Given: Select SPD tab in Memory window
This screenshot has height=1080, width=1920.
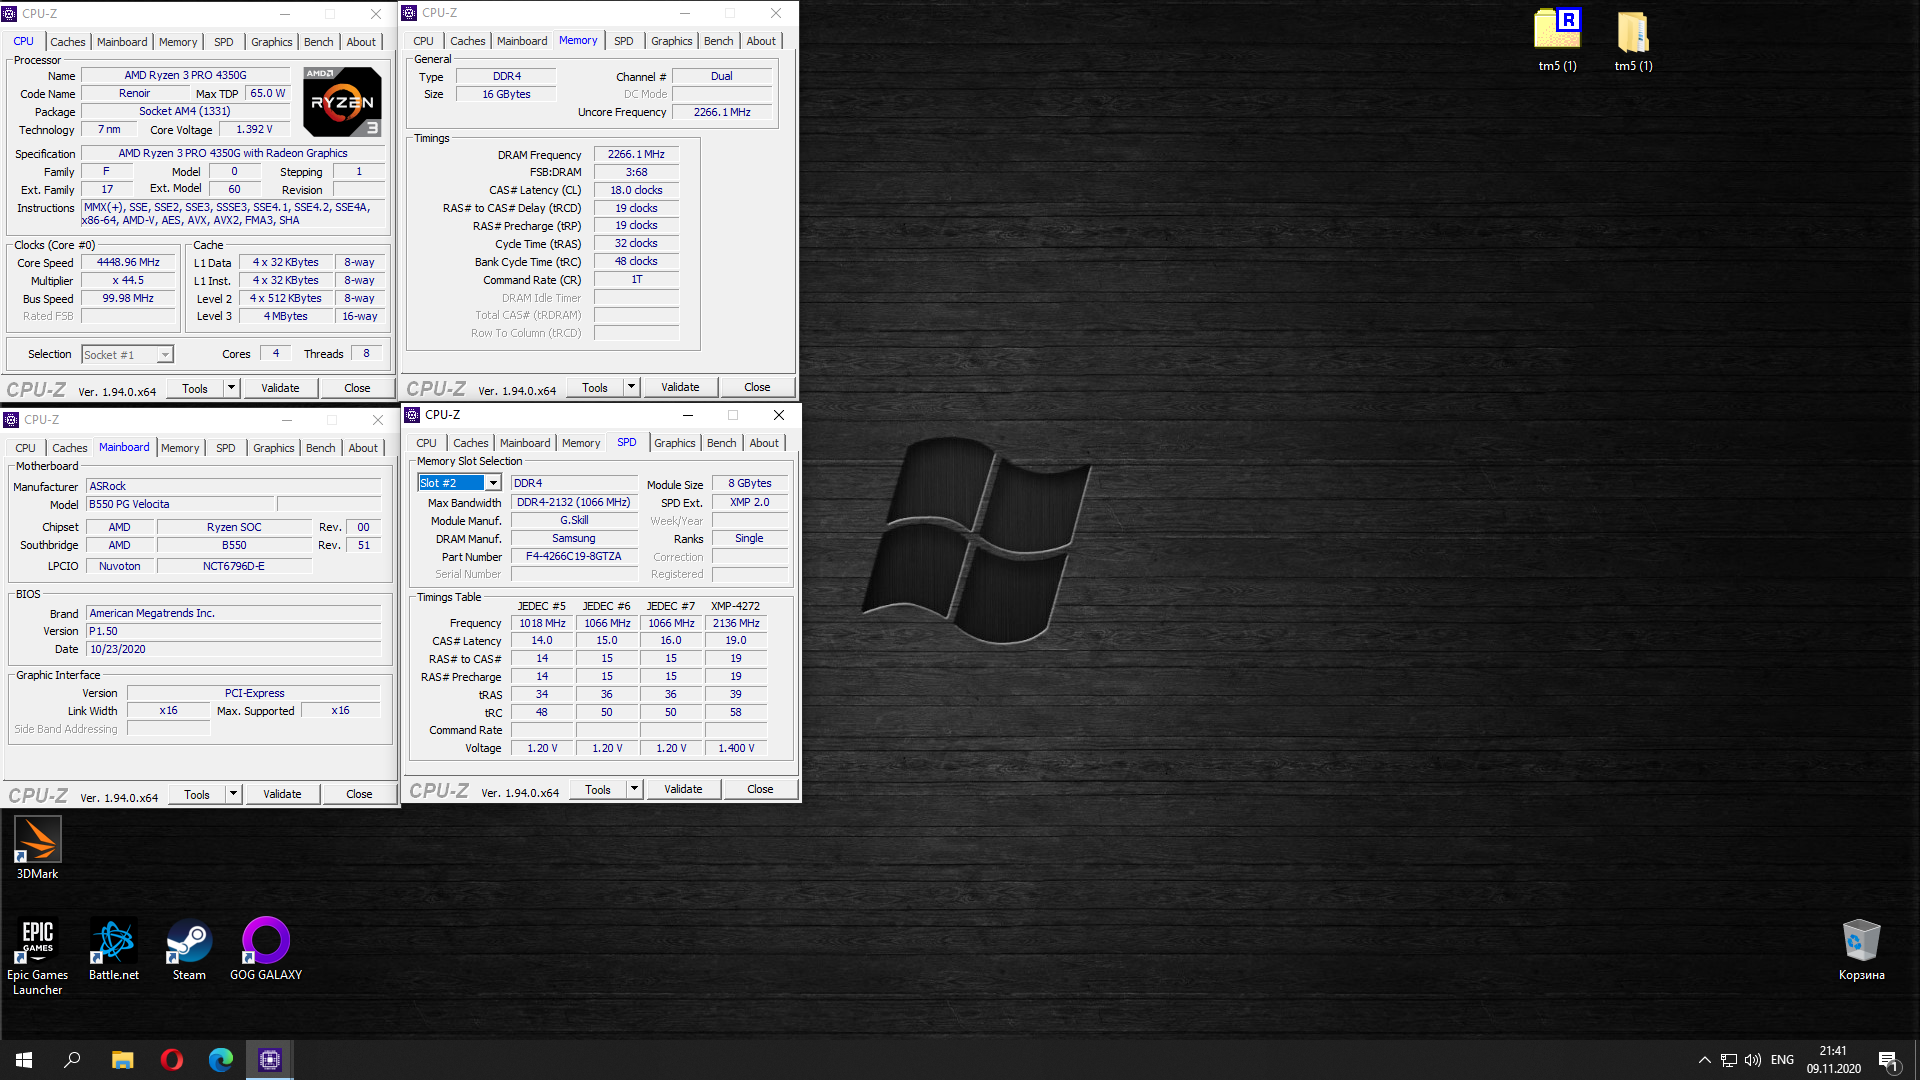Looking at the screenshot, I should coord(623,41).
